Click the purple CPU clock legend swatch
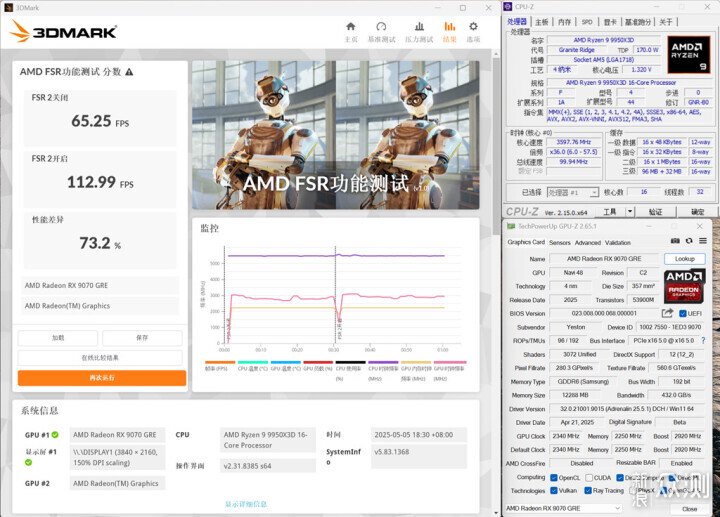The height and width of the screenshot is (517, 720). click(383, 362)
